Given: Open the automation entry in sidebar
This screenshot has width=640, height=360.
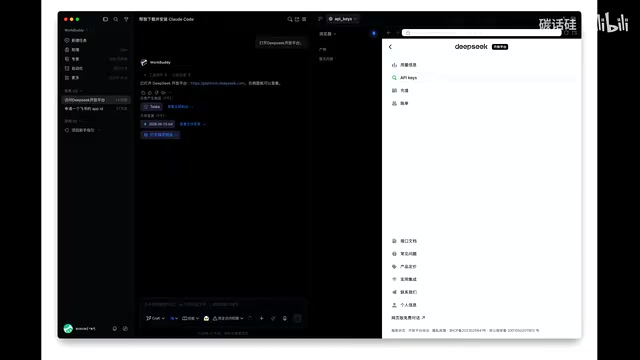Looking at the screenshot, I should point(96,69).
